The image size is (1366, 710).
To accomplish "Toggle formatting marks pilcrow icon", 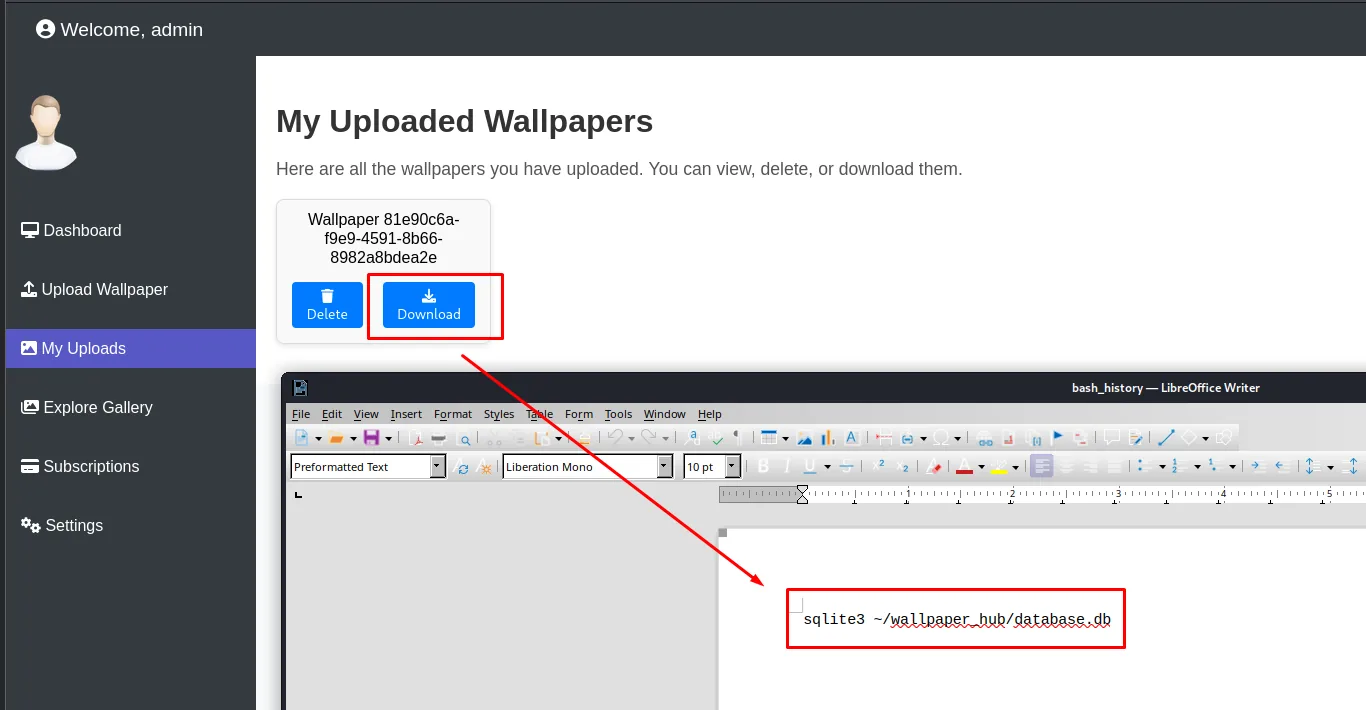I will (737, 437).
